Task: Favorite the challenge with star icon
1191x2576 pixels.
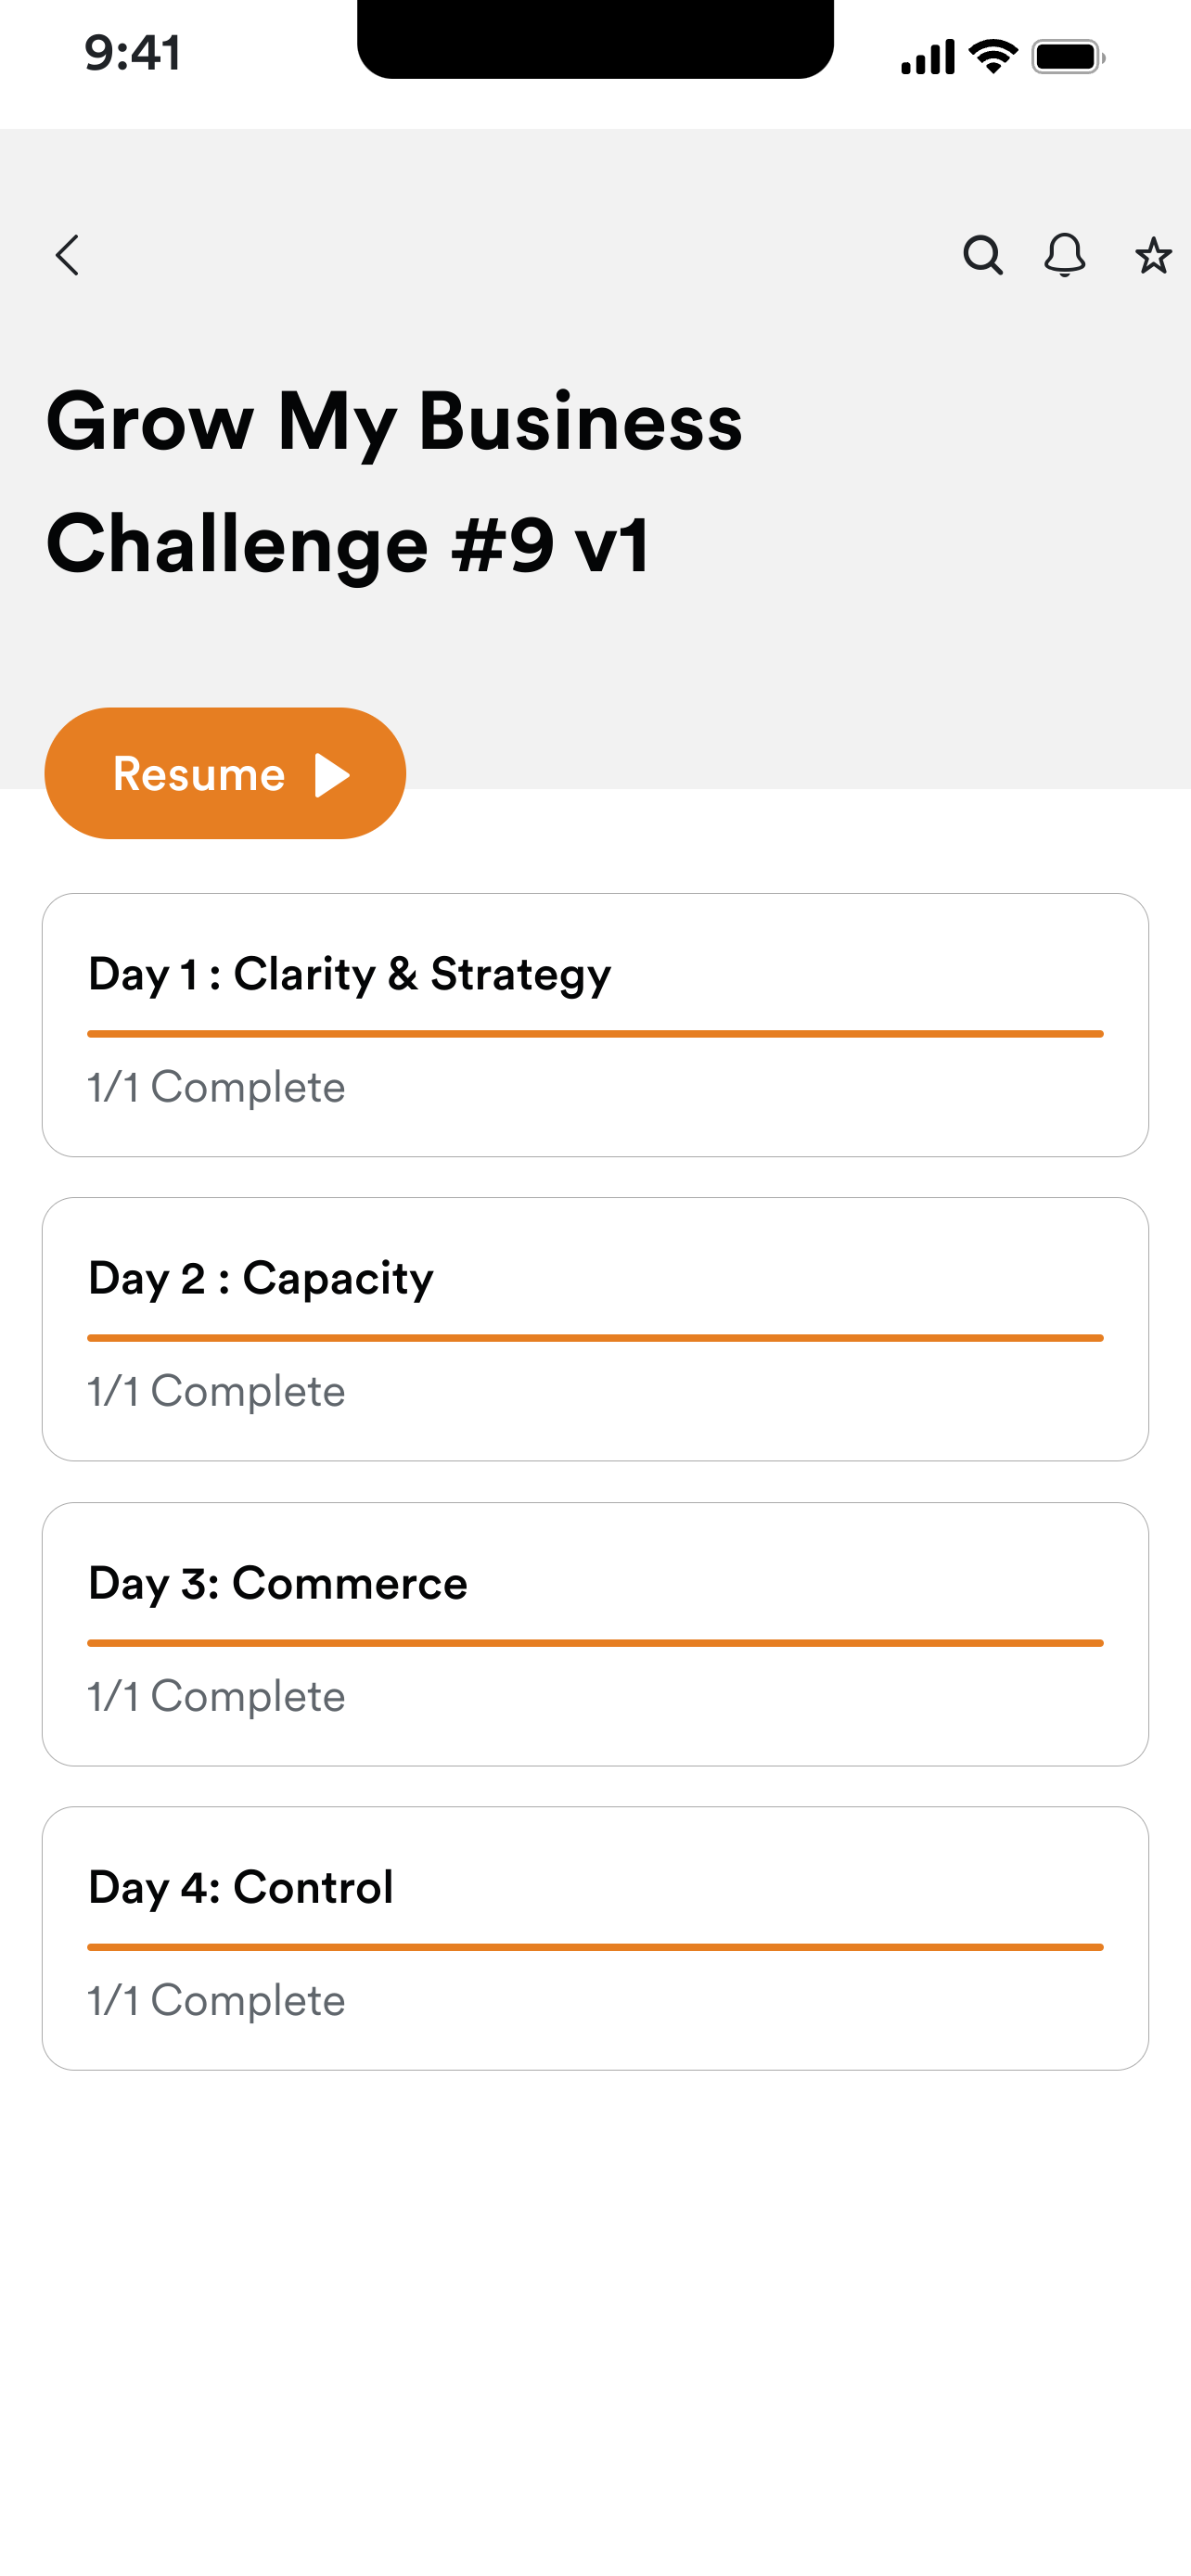Action: [x=1153, y=256]
